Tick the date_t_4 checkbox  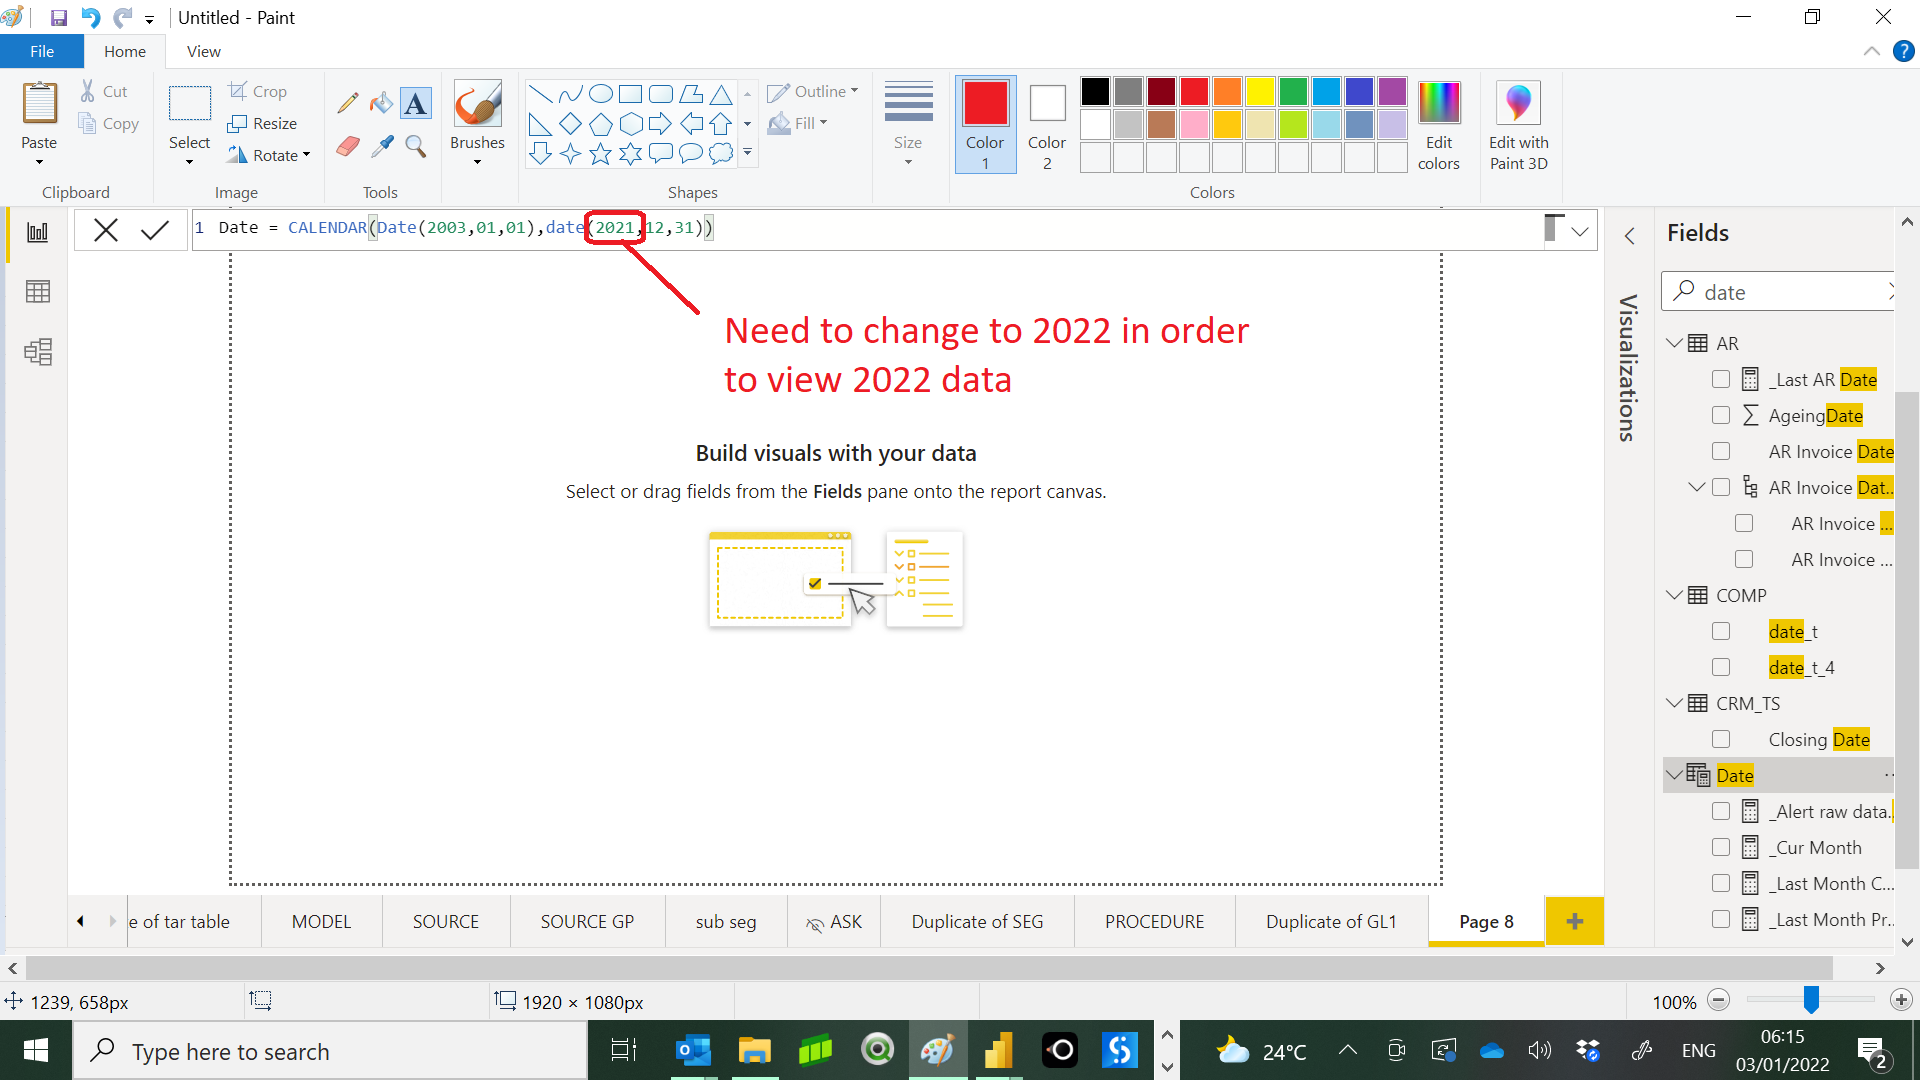point(1720,667)
